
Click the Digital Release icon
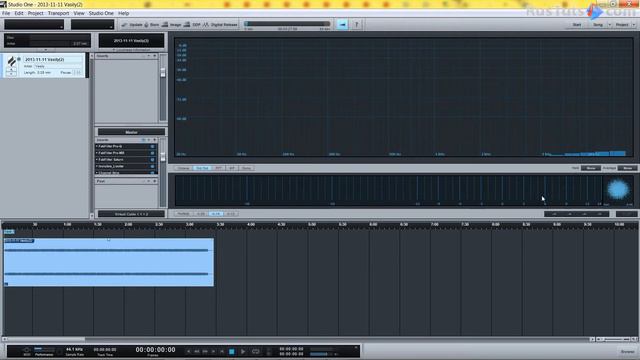click(x=206, y=25)
